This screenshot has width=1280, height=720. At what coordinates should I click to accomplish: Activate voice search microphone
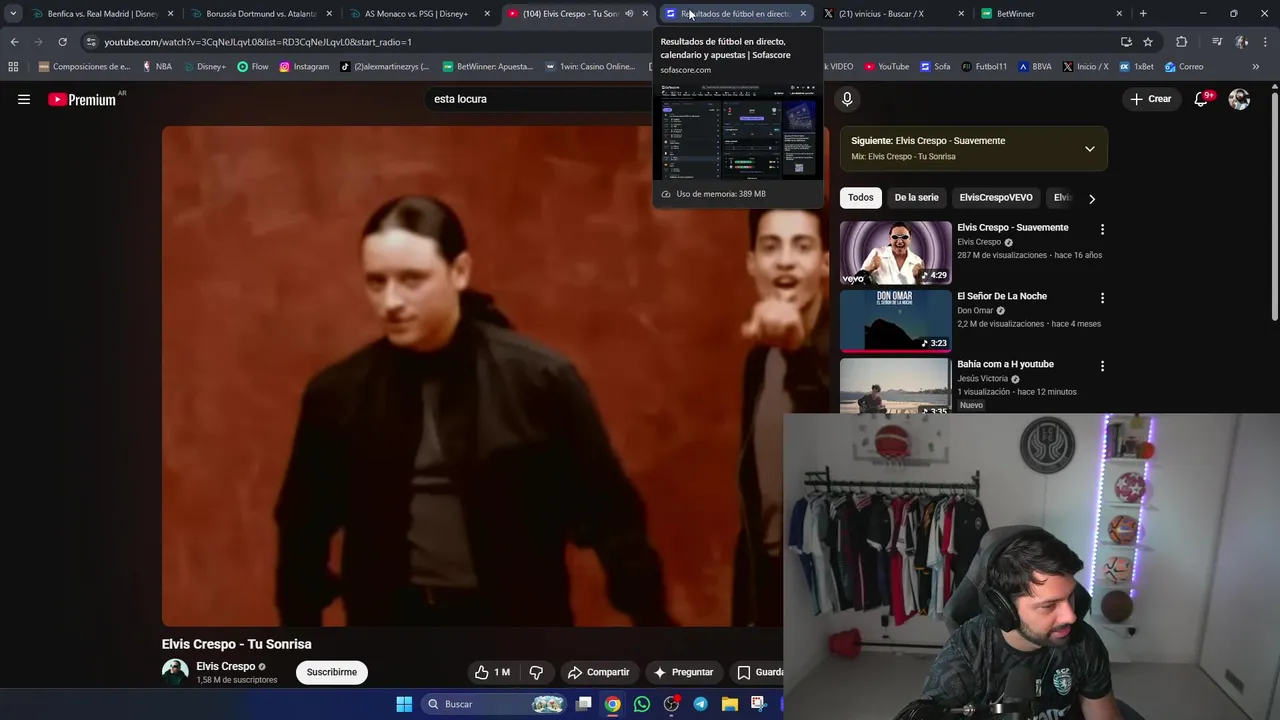pos(847,99)
